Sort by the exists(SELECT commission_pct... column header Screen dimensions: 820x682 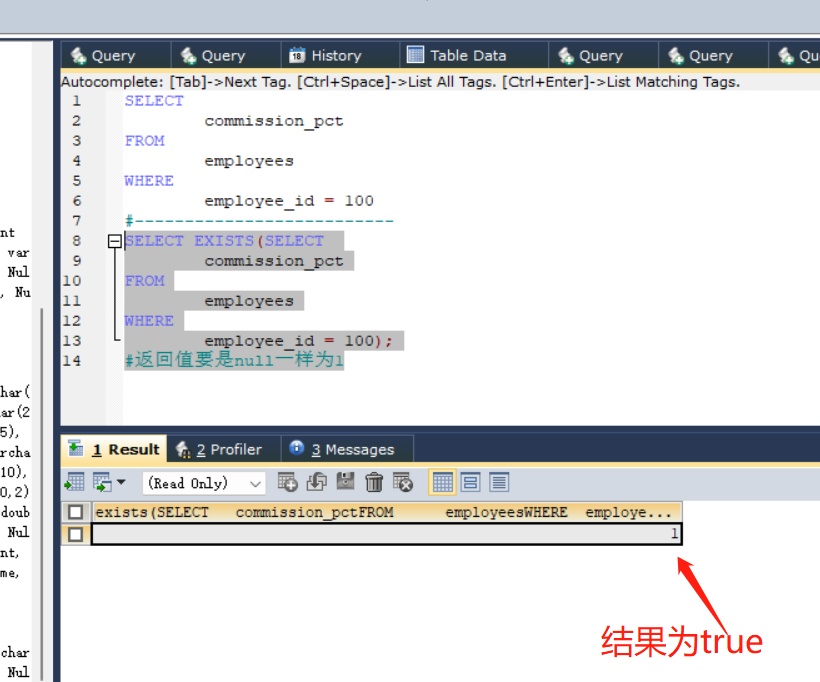click(386, 512)
